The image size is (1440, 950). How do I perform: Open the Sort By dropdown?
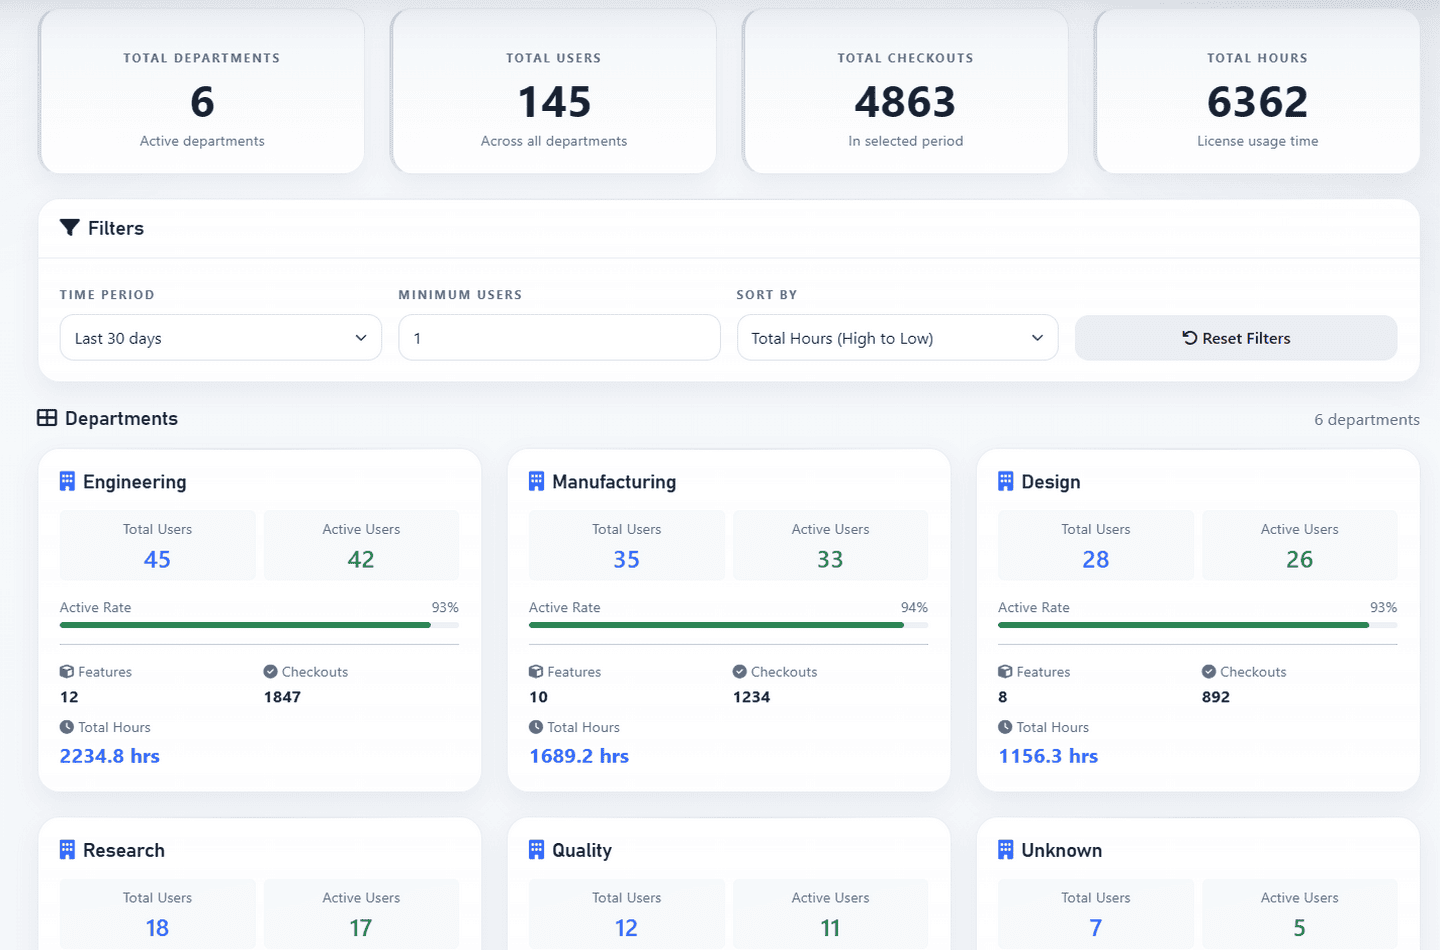coord(897,338)
